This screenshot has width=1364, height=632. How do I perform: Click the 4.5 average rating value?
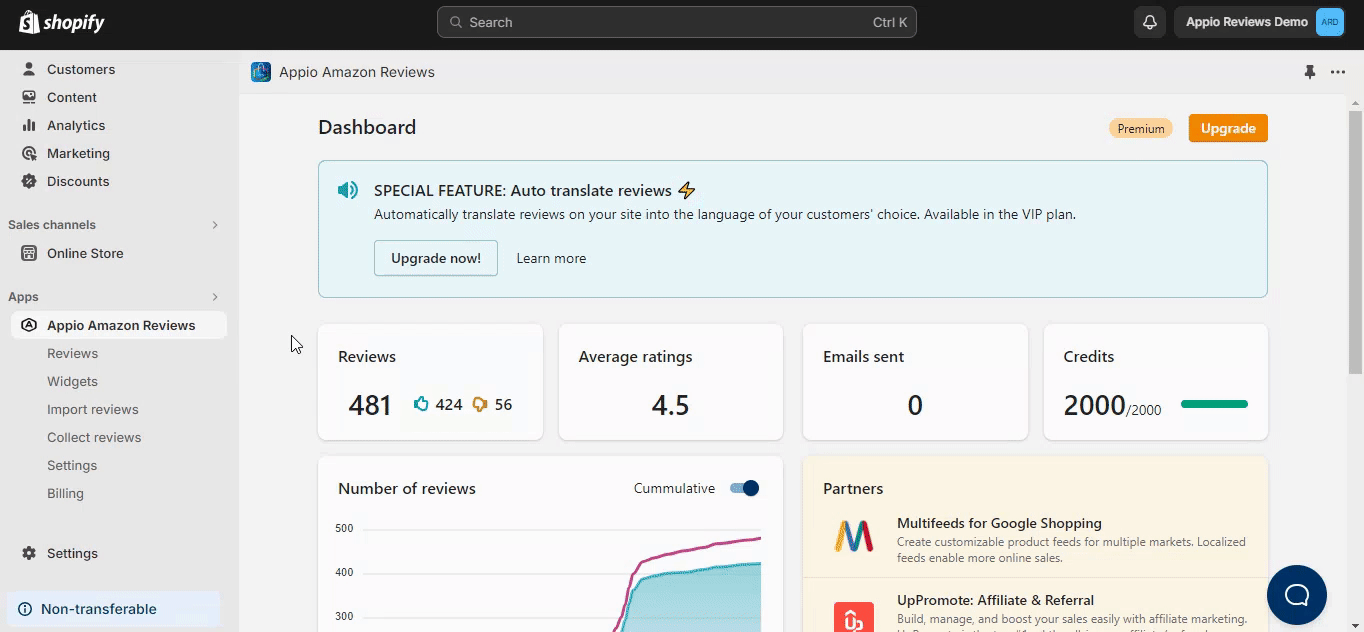click(670, 405)
